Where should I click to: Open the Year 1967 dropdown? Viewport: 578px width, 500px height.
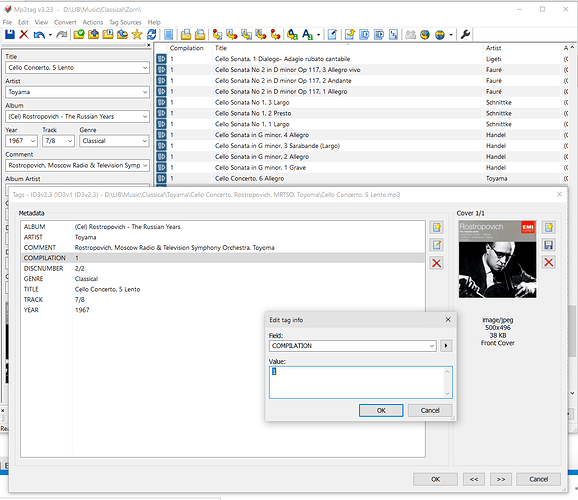pyautogui.click(x=33, y=141)
